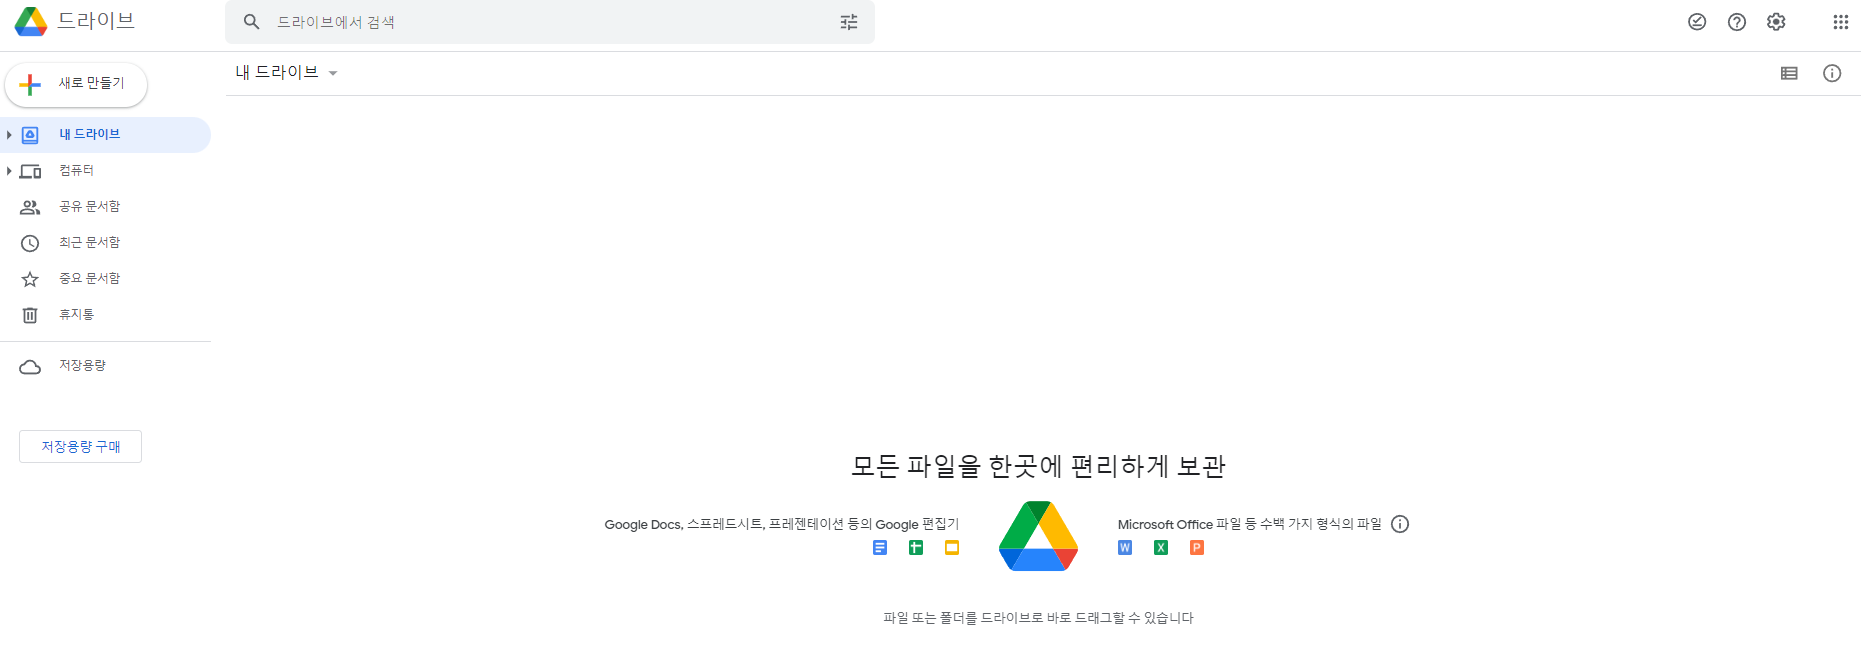Screen dimensions: 1861x650
Task: Click the 중요 문서함 star icon
Action: point(30,279)
